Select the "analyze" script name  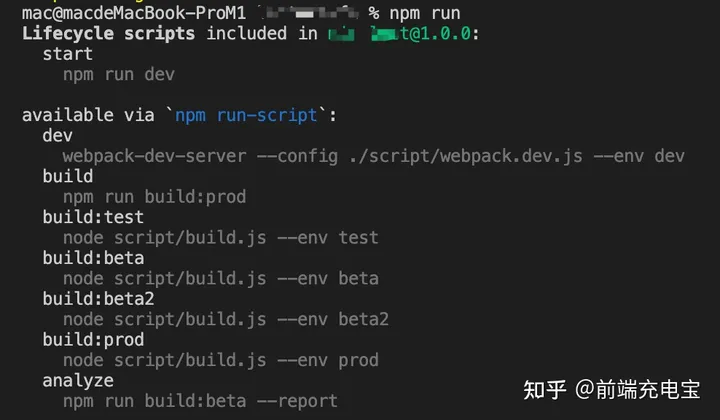(78, 380)
